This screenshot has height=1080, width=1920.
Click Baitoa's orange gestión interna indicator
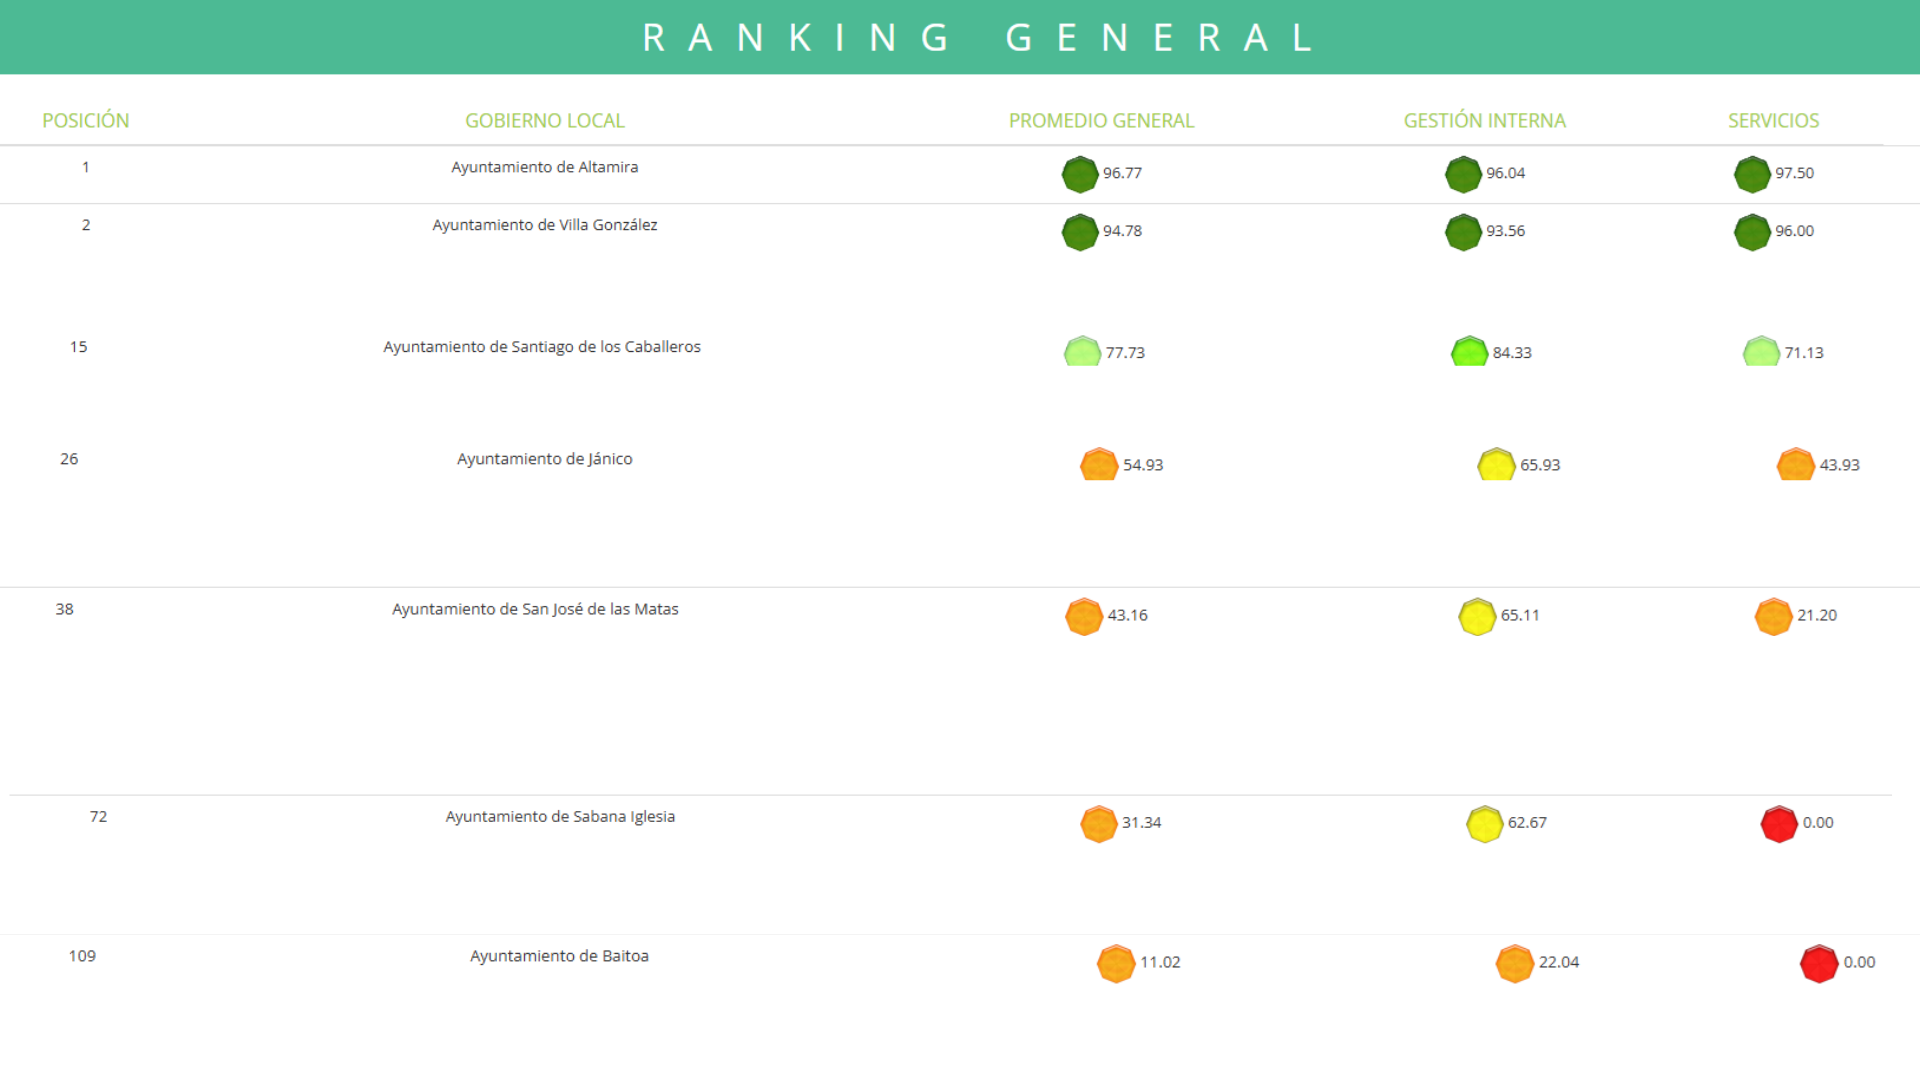pos(1515,964)
